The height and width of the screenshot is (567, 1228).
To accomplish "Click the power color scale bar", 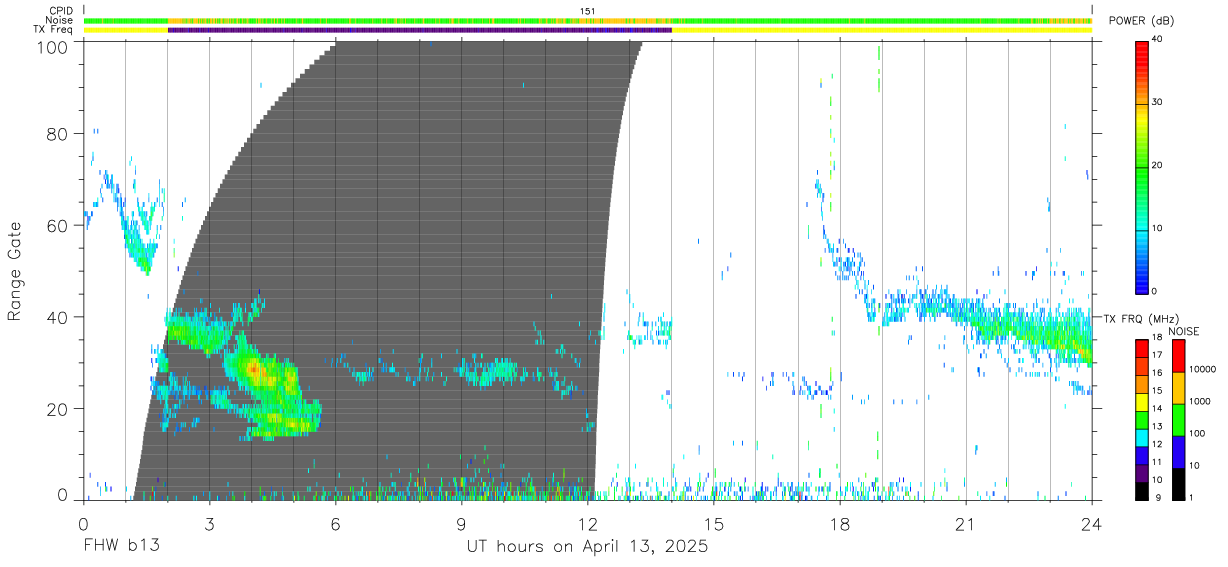I will 1142,166.
